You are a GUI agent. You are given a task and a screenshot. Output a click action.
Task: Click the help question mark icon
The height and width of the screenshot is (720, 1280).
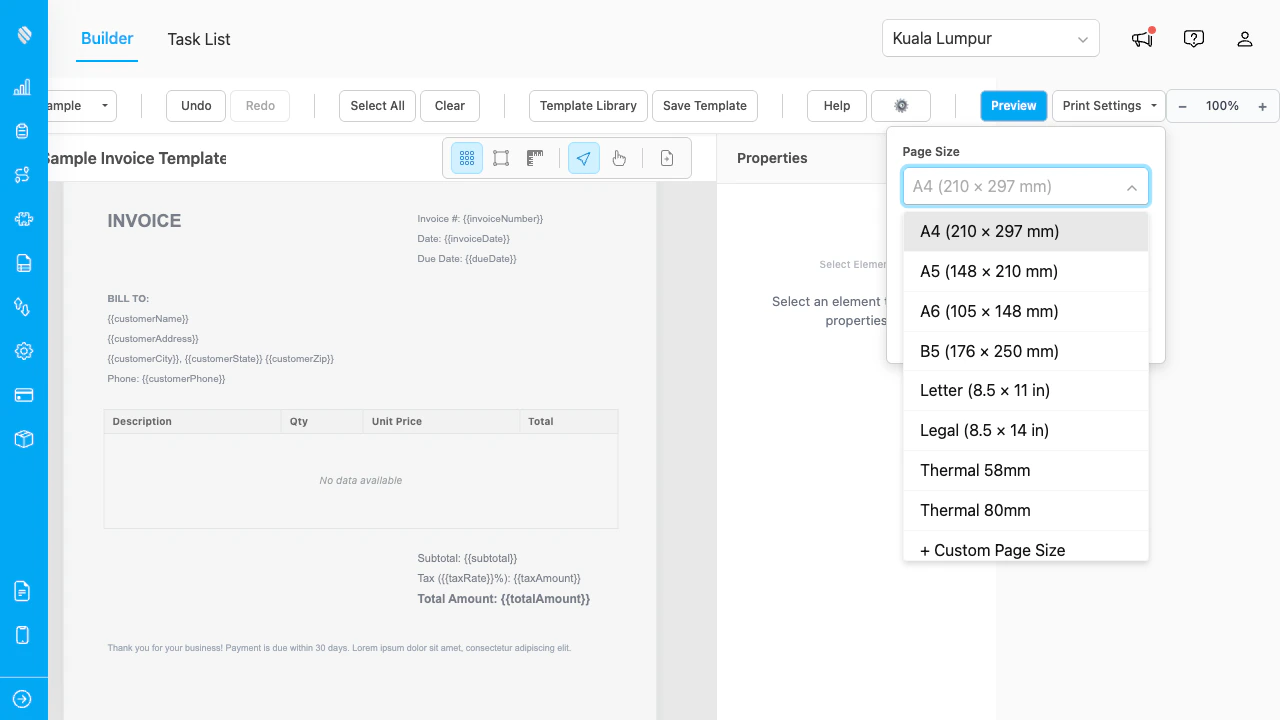click(1193, 38)
